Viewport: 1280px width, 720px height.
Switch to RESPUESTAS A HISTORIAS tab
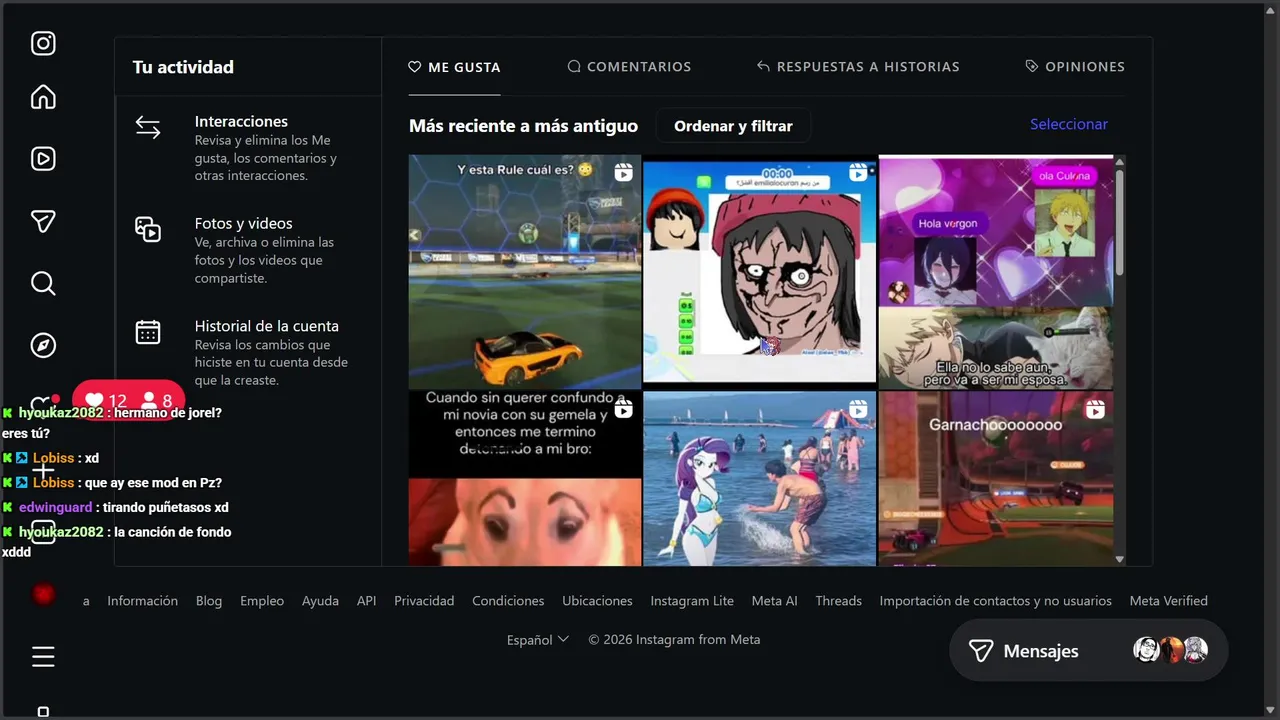(x=858, y=67)
